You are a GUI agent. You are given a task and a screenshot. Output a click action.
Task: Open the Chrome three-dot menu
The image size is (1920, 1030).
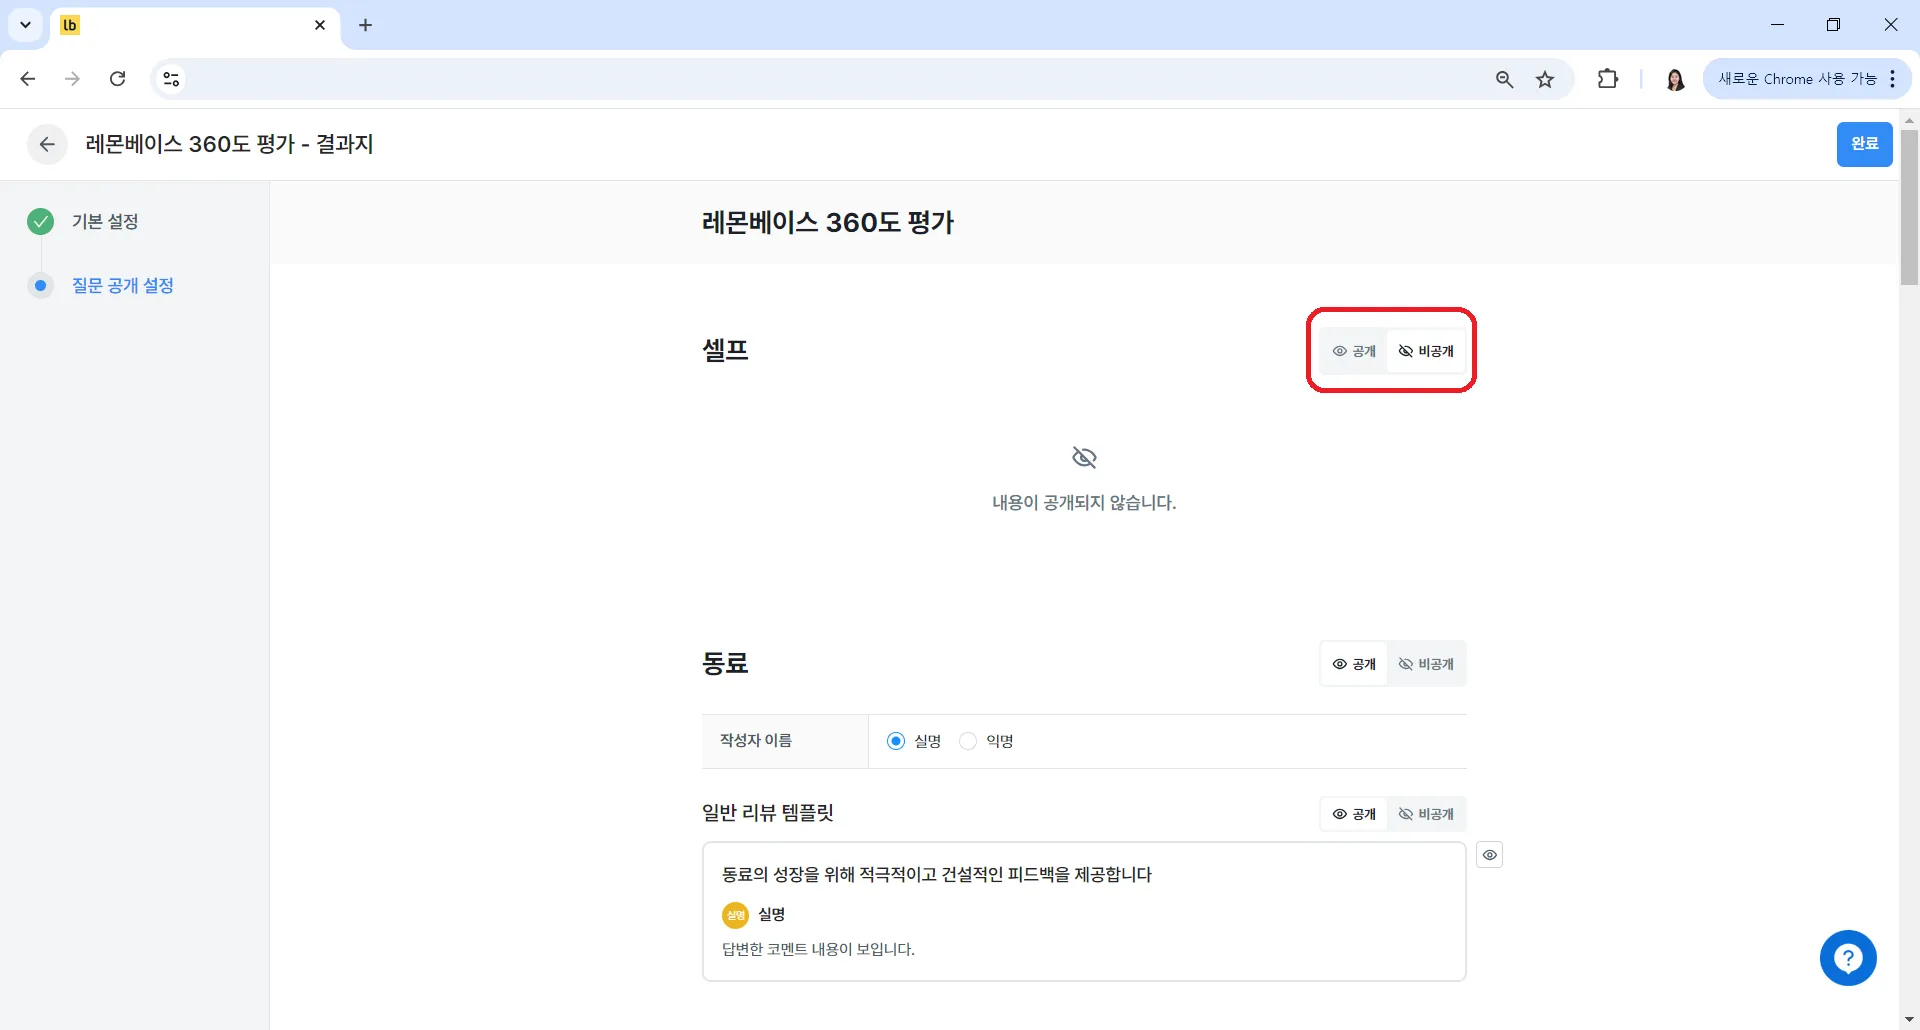pos(1893,79)
